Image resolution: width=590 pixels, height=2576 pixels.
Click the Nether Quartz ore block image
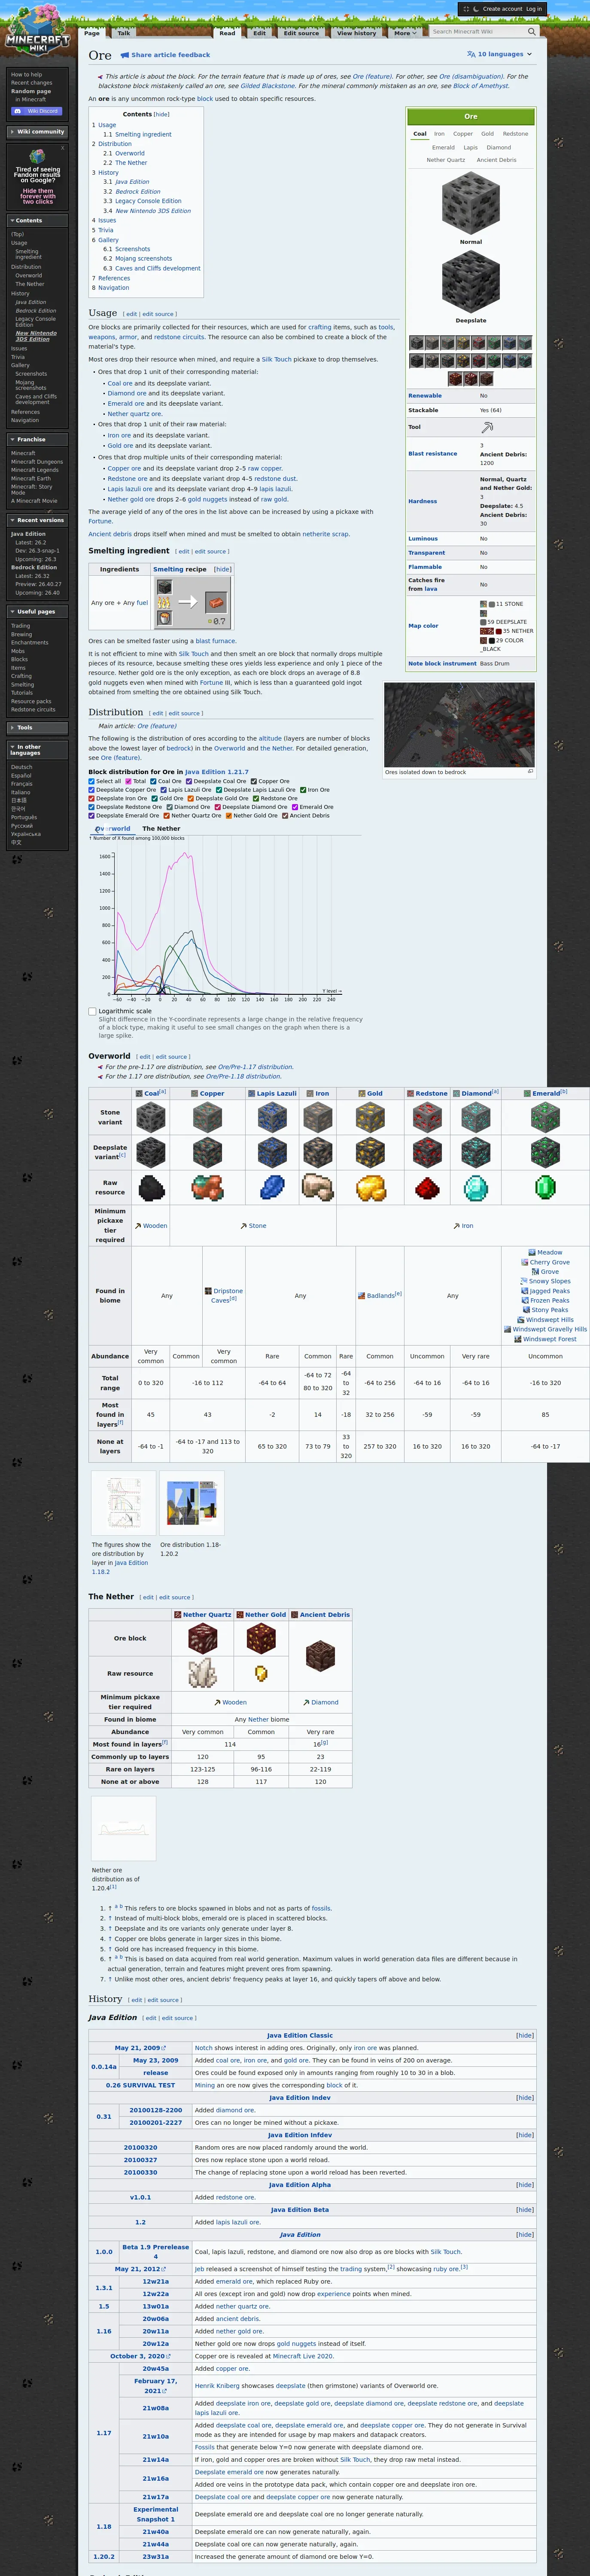(x=203, y=1639)
